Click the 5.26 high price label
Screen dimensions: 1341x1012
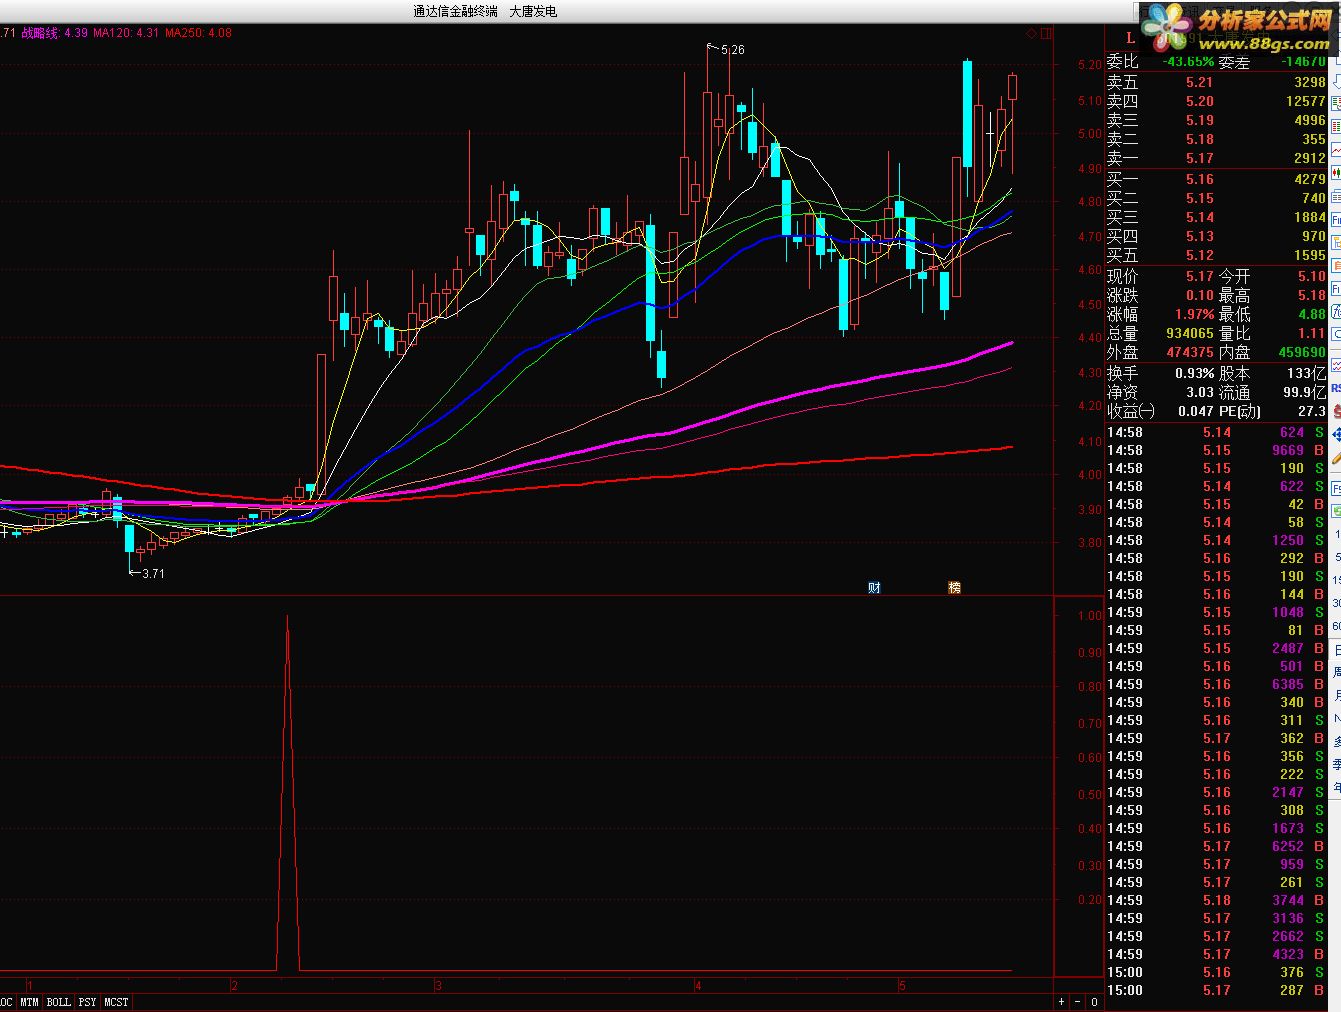tap(732, 50)
